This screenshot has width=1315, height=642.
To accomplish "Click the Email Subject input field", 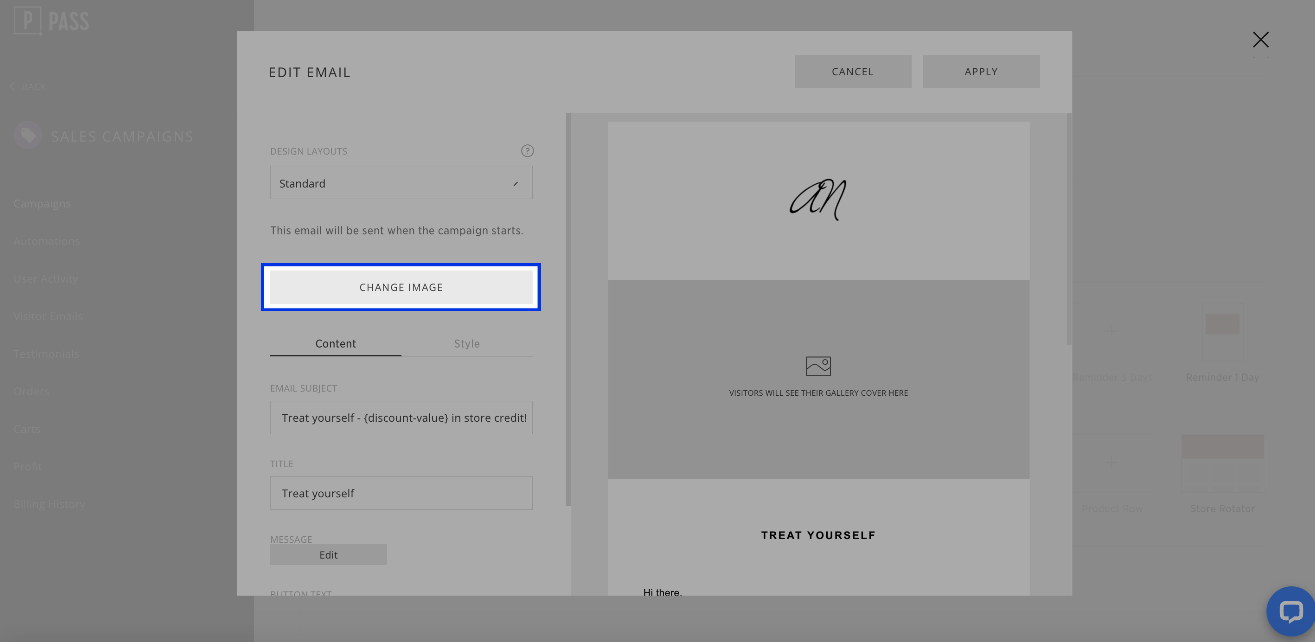I will pos(401,417).
